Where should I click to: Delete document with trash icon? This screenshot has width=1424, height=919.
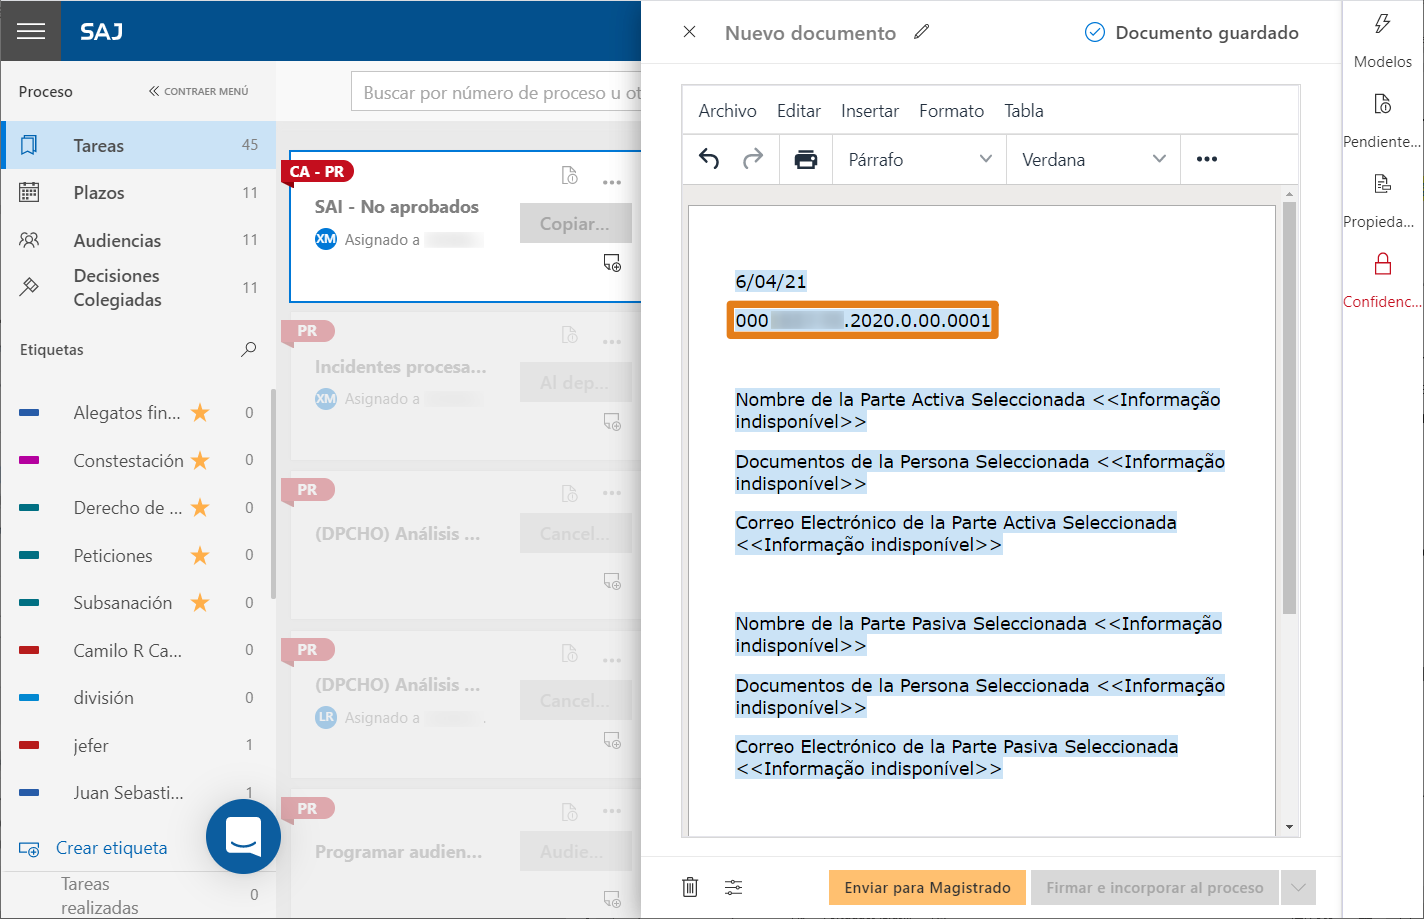pos(690,887)
